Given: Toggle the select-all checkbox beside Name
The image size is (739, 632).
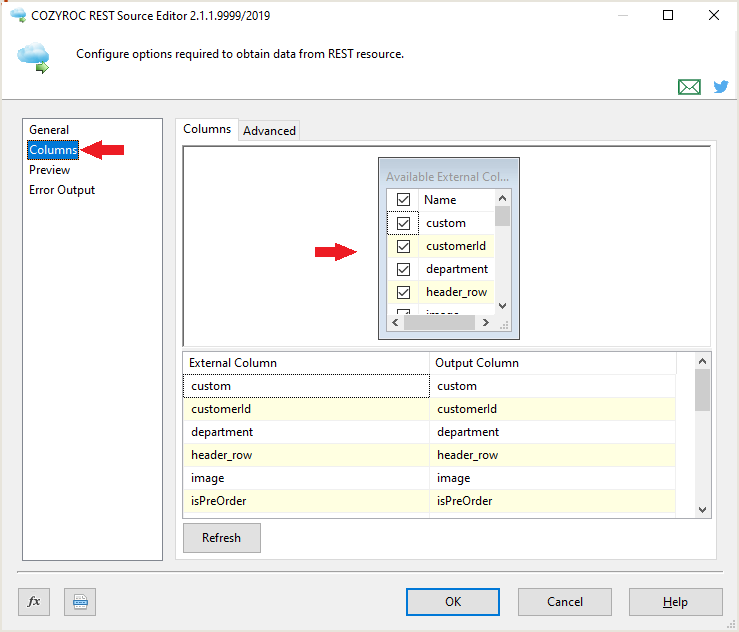Looking at the screenshot, I should coord(403,200).
